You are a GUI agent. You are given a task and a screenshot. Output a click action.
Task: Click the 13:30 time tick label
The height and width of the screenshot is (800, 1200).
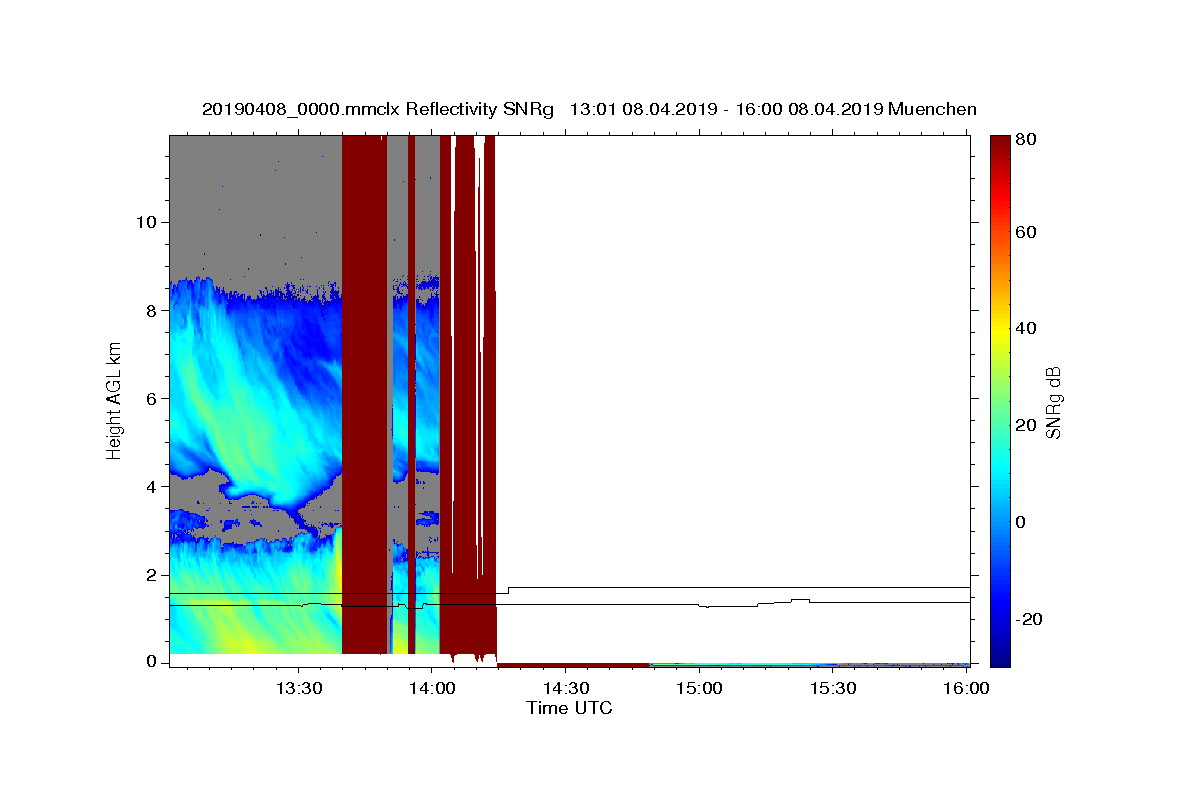click(x=298, y=688)
